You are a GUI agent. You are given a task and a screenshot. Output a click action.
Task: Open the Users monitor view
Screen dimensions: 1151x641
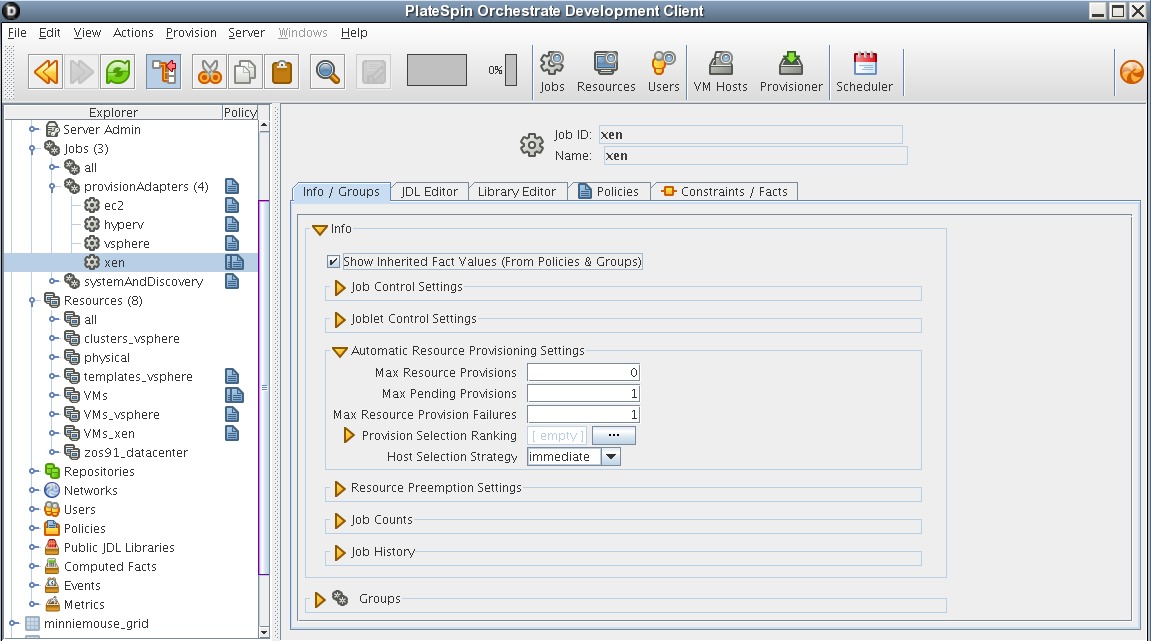(664, 72)
